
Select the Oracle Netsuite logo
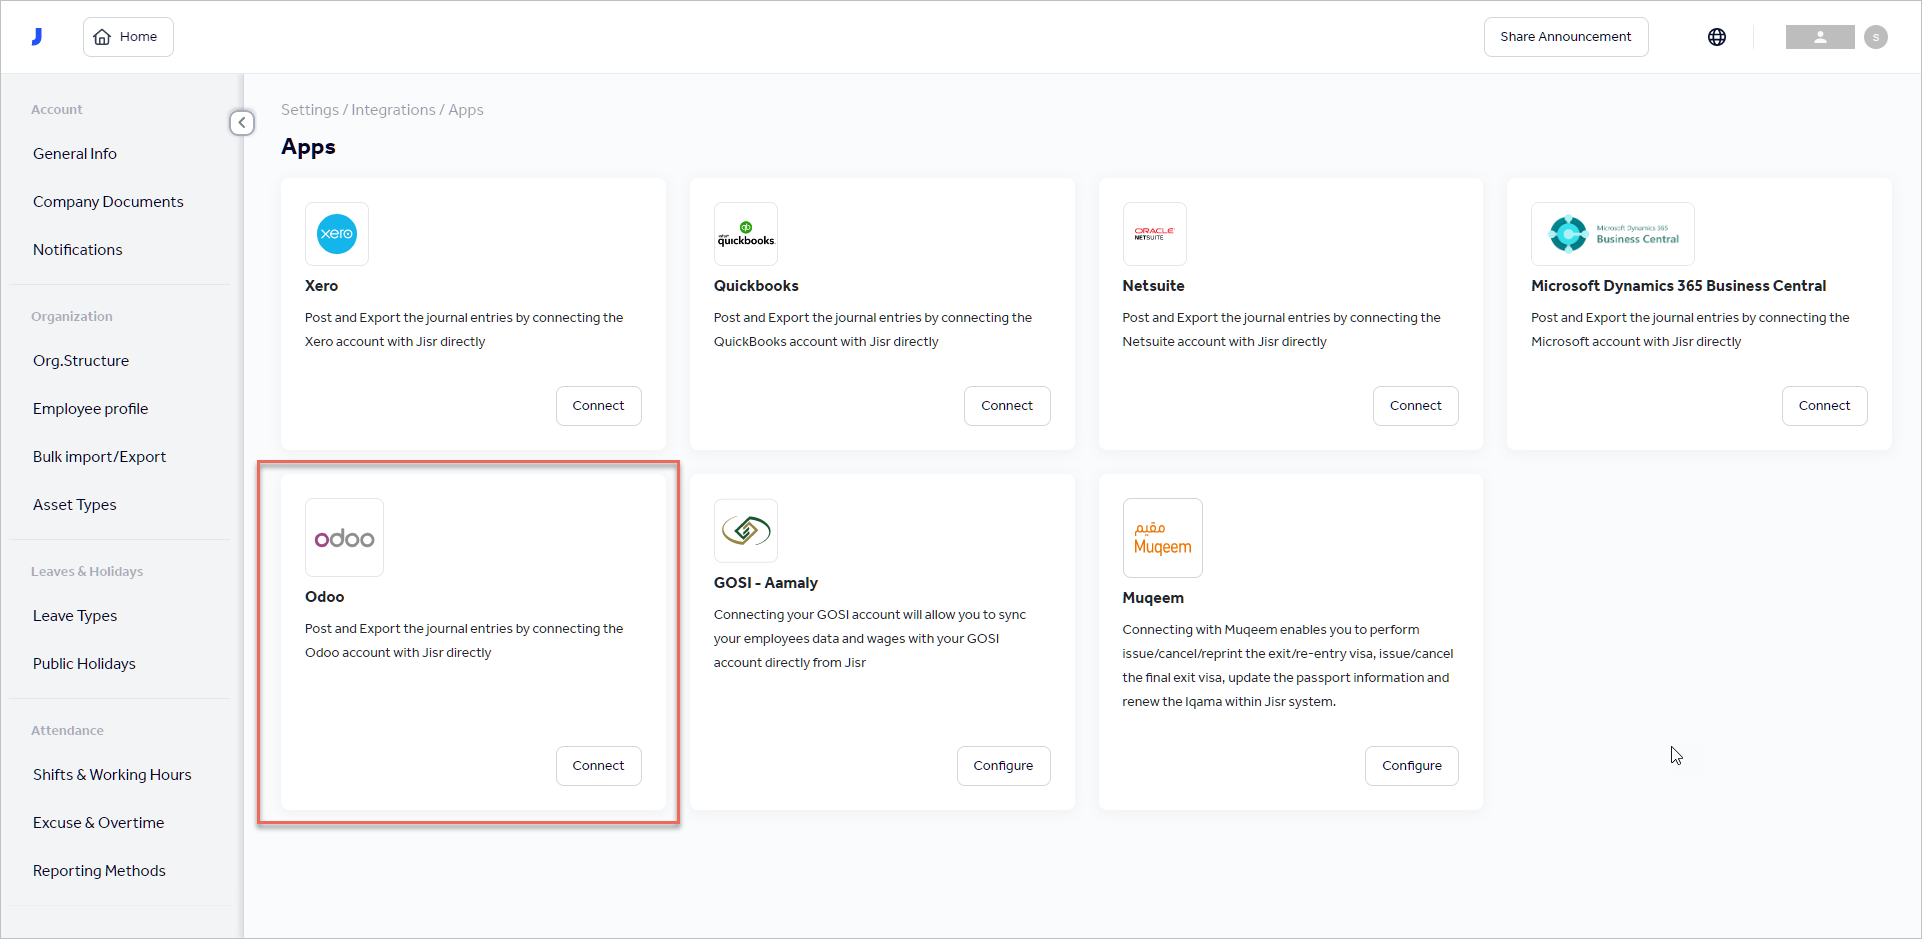pos(1154,234)
